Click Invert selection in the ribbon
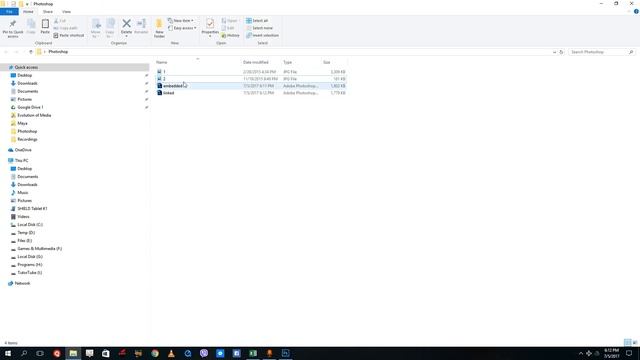Image resolution: width=640 pixels, height=360 pixels. [x=262, y=36]
